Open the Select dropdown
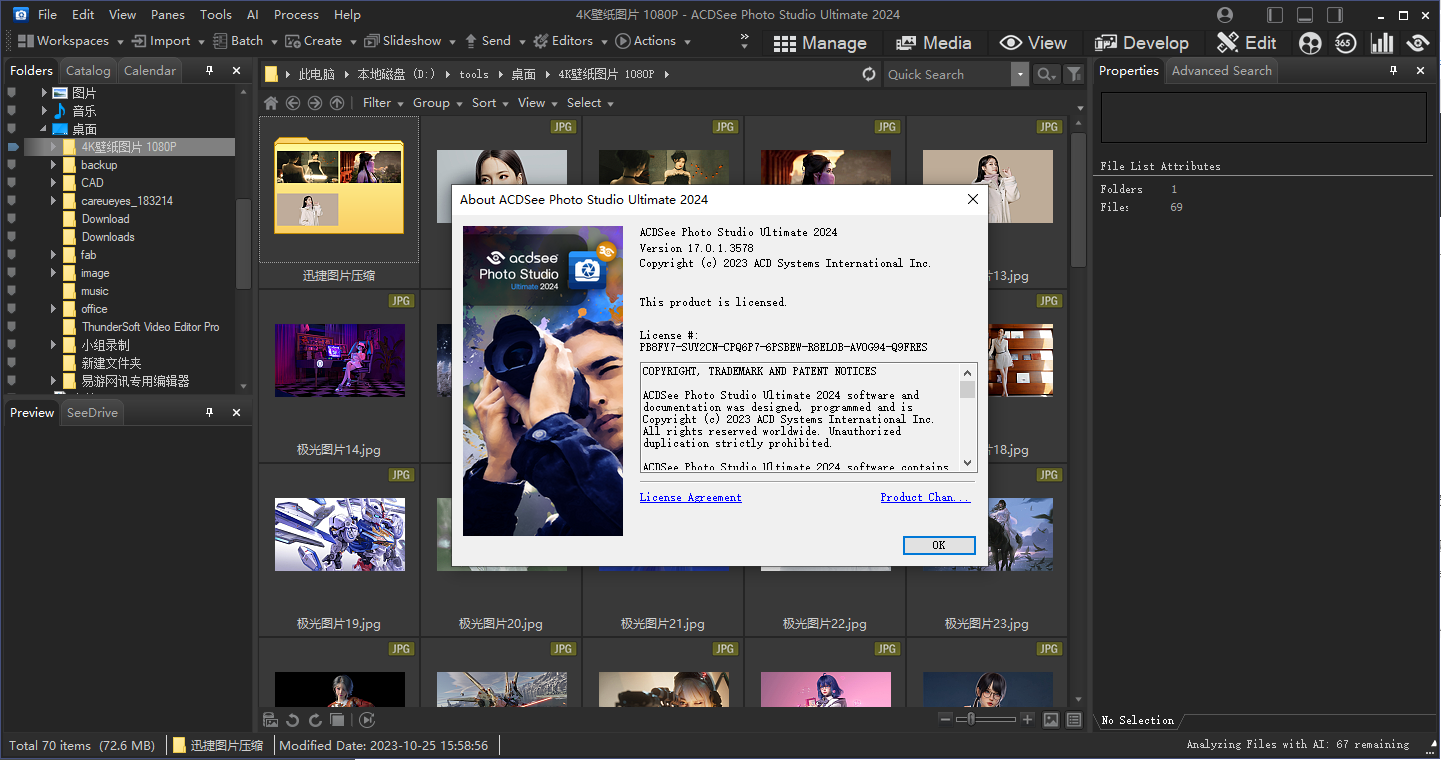Image resolution: width=1441 pixels, height=760 pixels. pos(590,103)
